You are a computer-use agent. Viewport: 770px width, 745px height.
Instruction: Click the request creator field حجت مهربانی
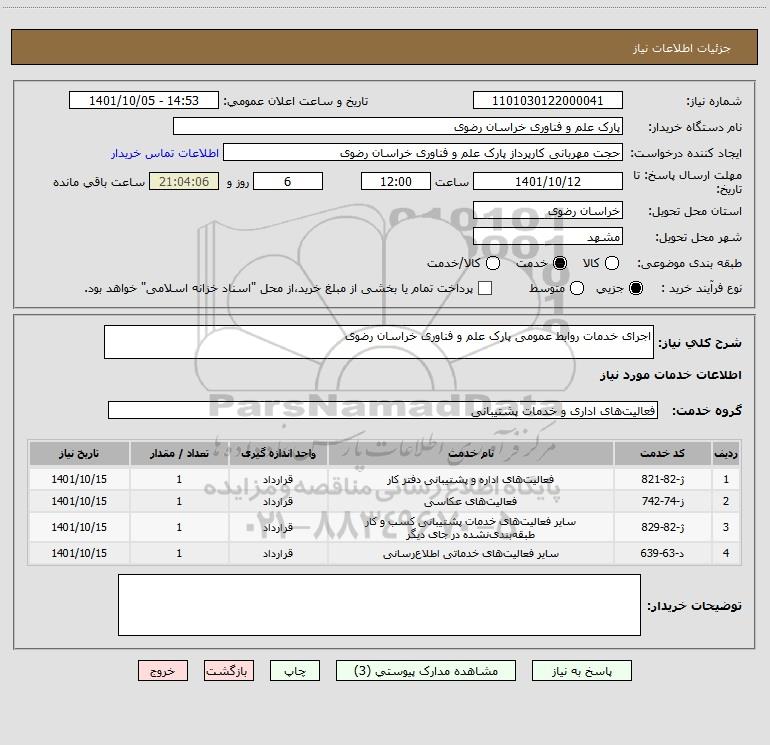click(x=423, y=153)
